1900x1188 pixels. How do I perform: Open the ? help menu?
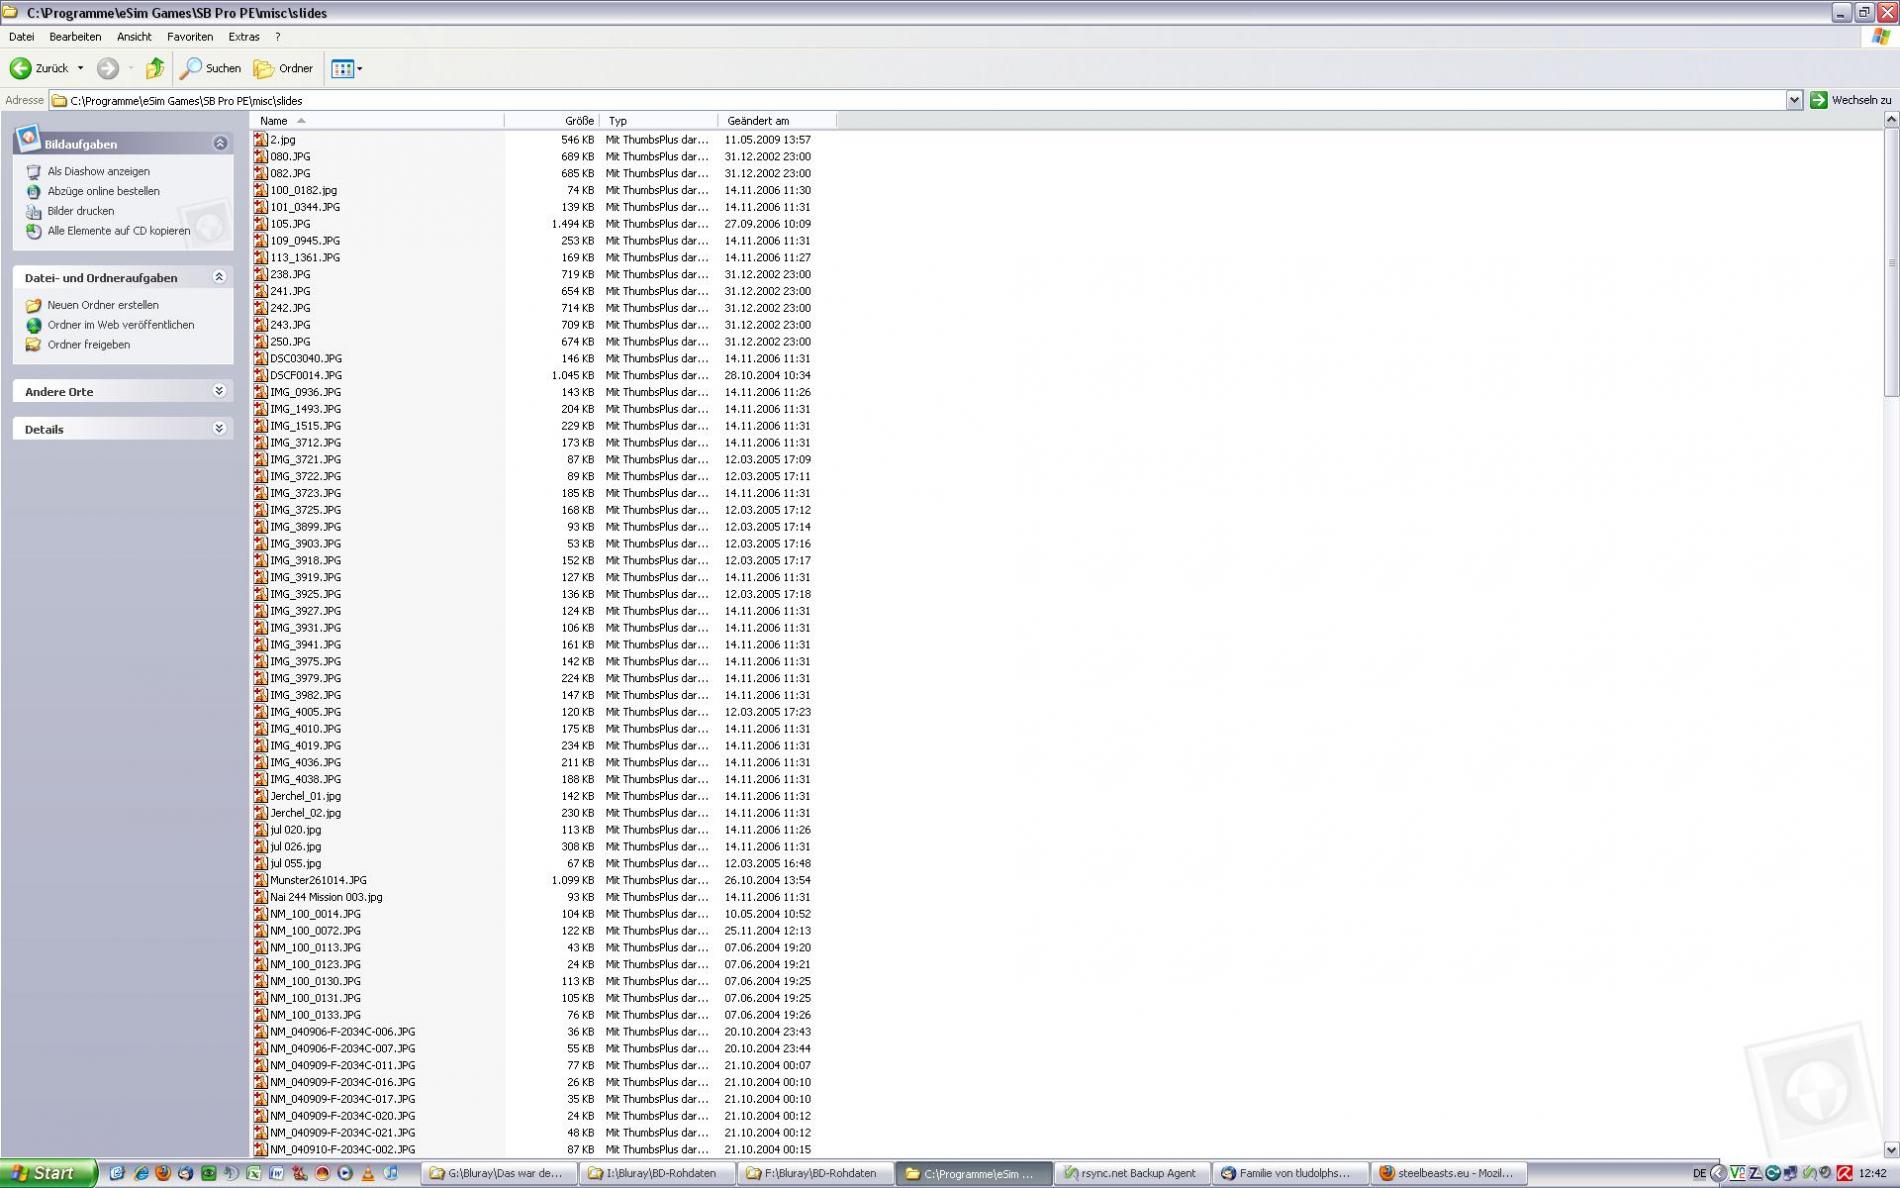pos(278,36)
